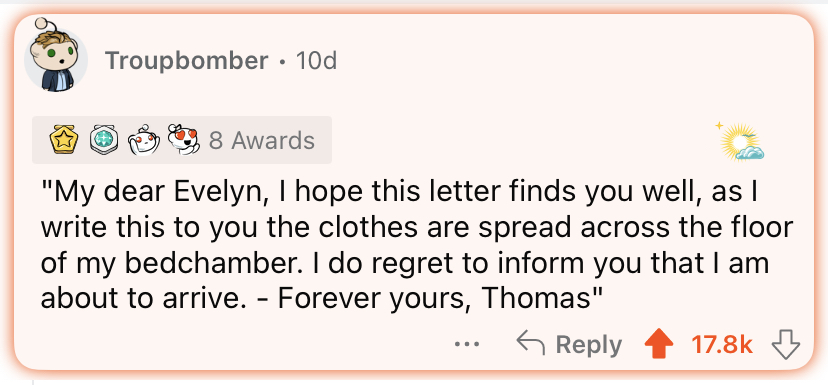The image size is (828, 385).
Task: Visit the Troupbomber username link
Action: (x=186, y=61)
